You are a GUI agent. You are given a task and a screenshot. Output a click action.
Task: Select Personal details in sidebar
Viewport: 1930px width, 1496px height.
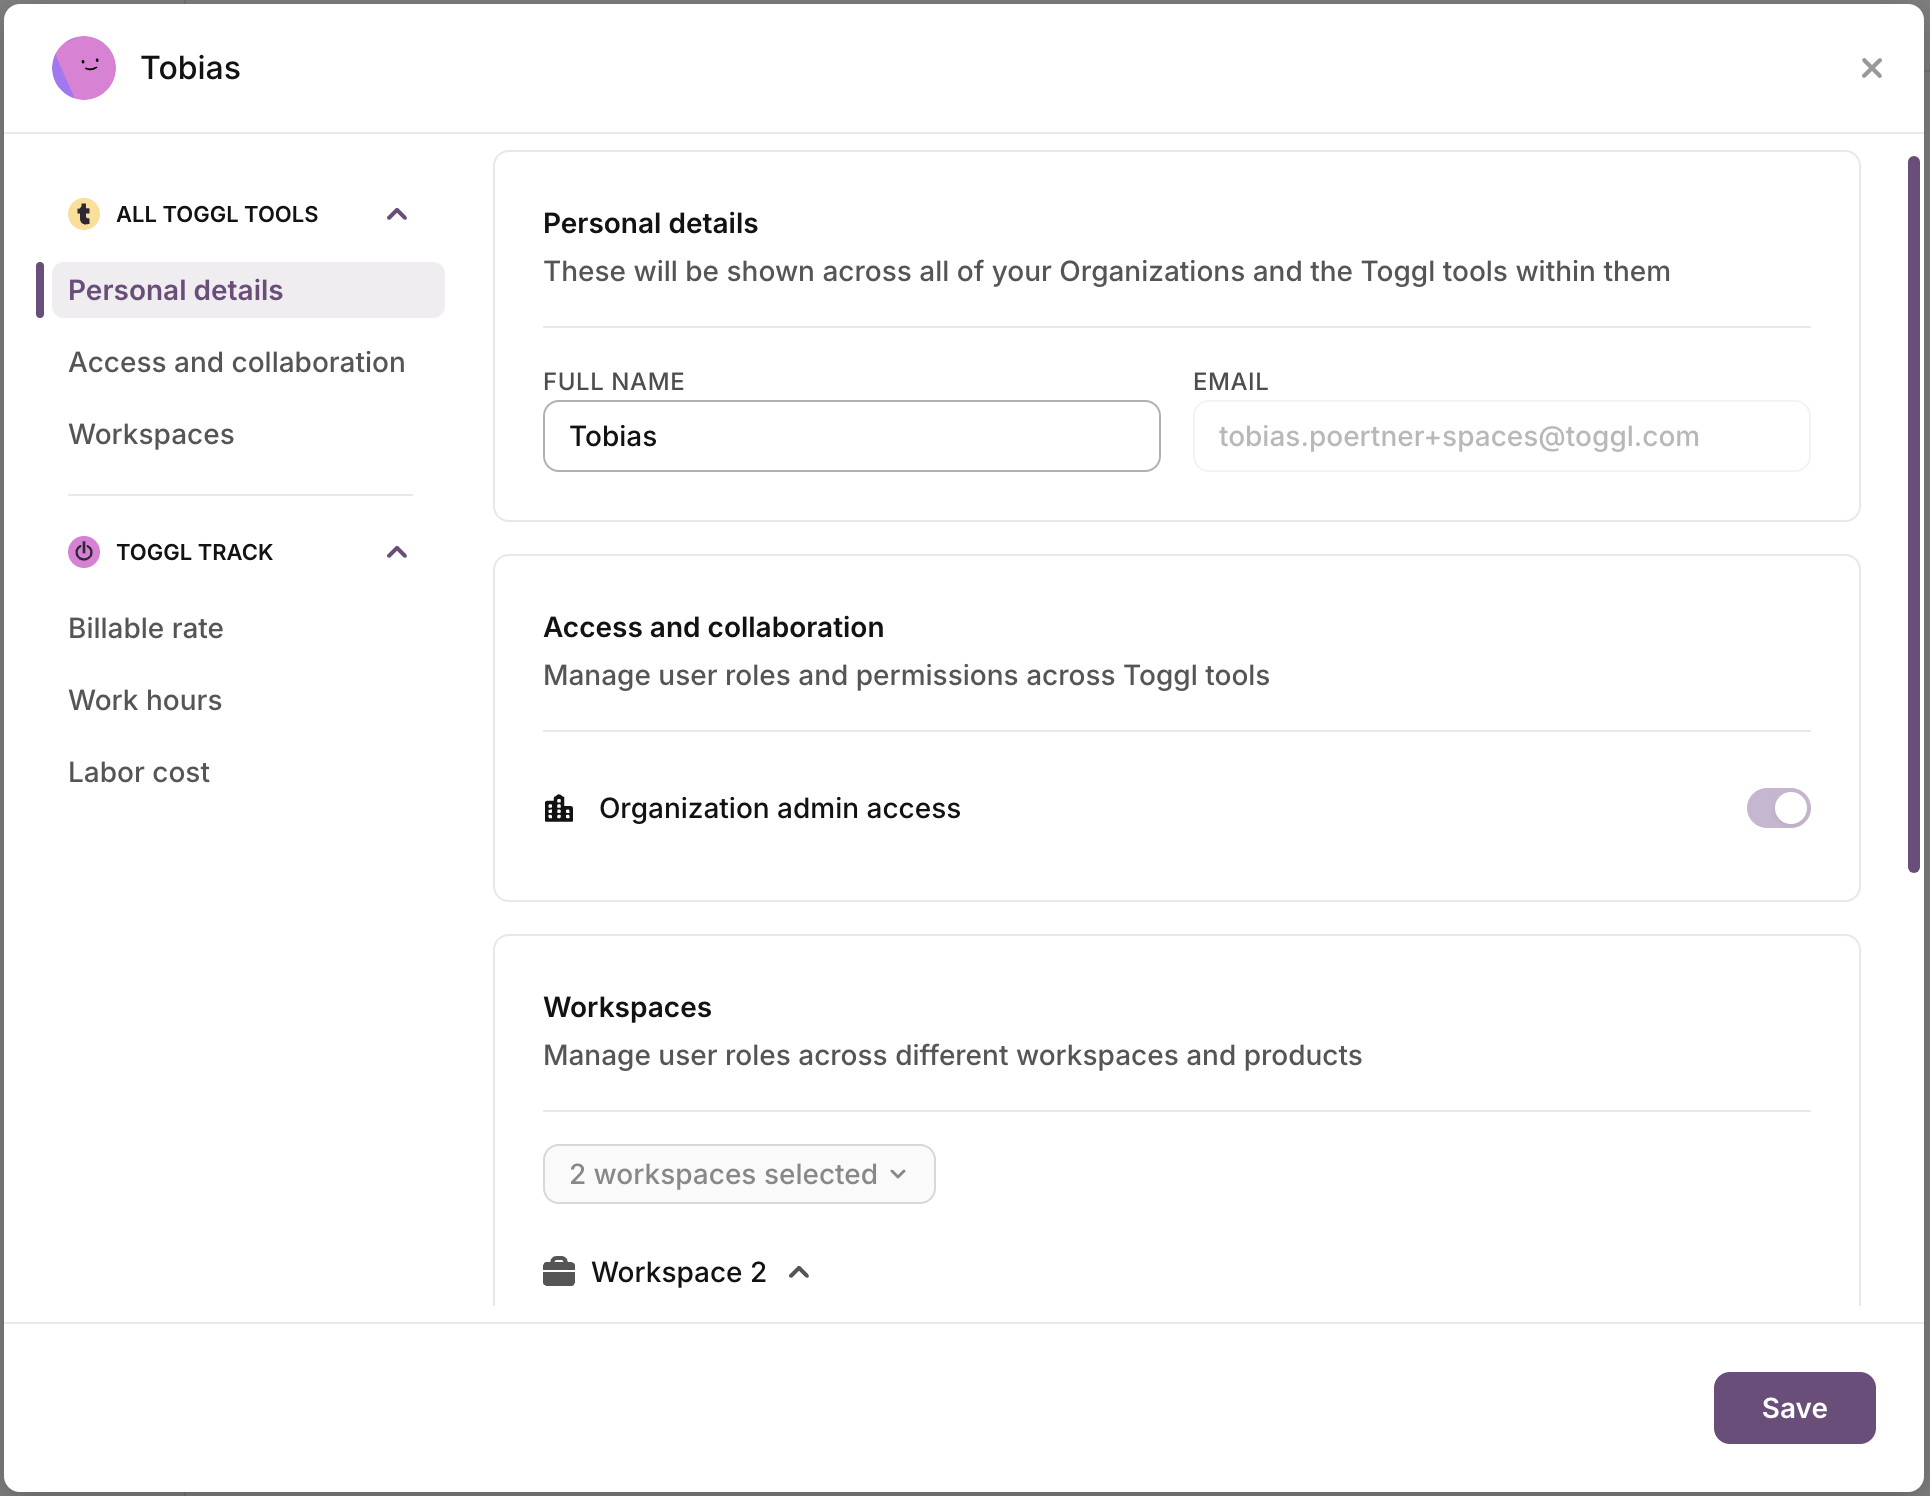click(x=176, y=290)
